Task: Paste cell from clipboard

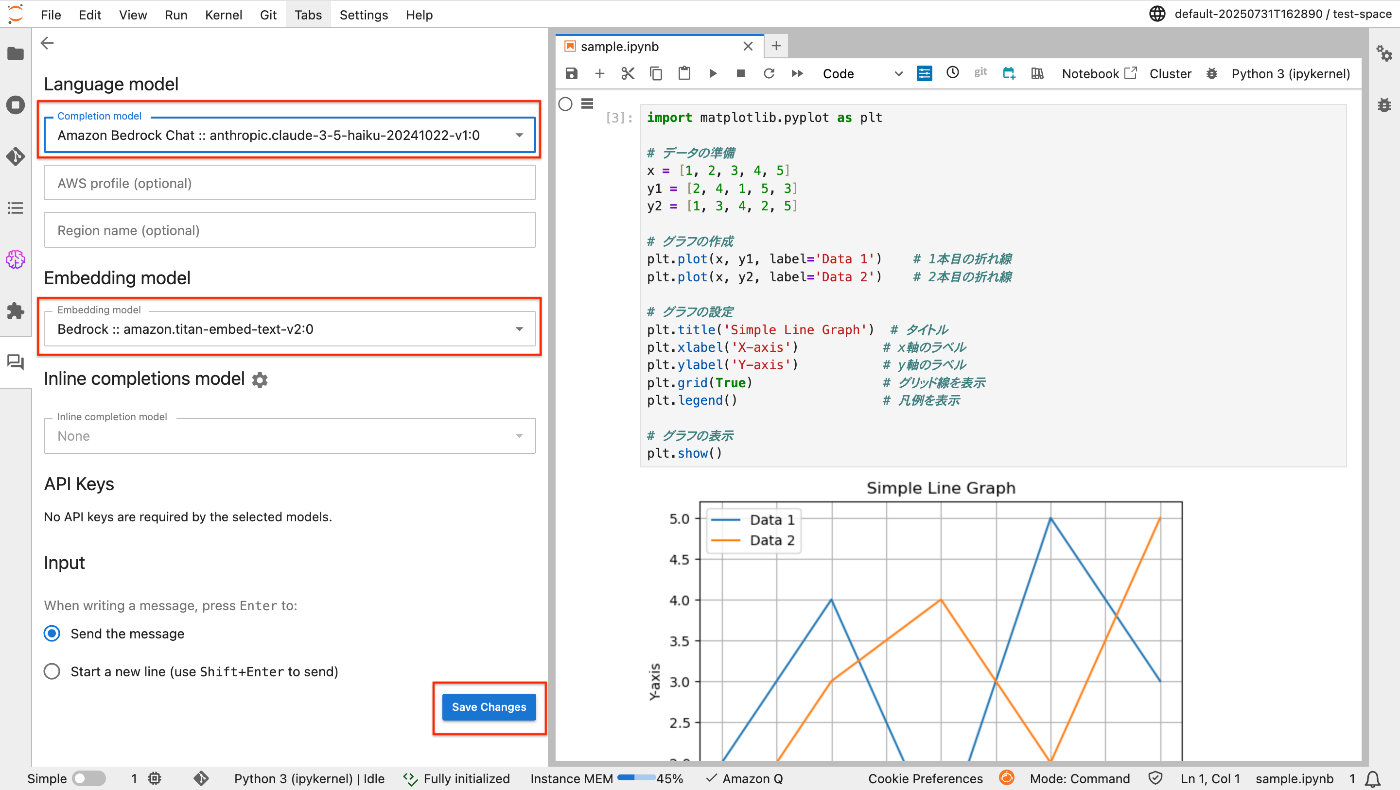Action: (684, 73)
